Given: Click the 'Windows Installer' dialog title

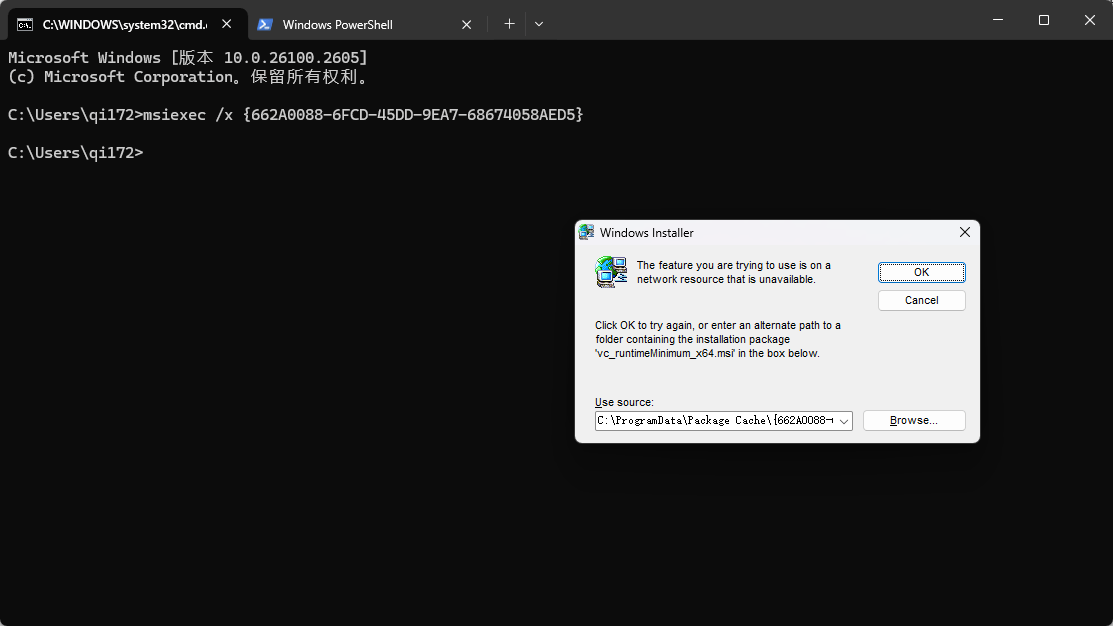Looking at the screenshot, I should point(647,233).
